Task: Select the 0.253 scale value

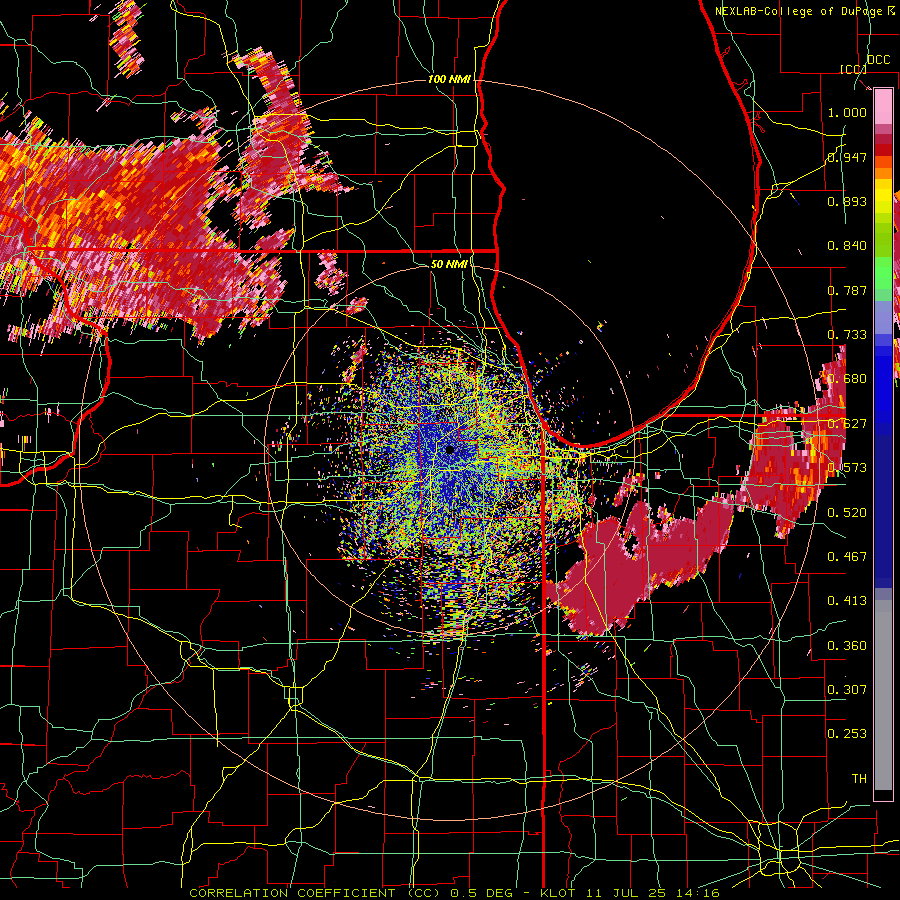Action: pyautogui.click(x=847, y=734)
